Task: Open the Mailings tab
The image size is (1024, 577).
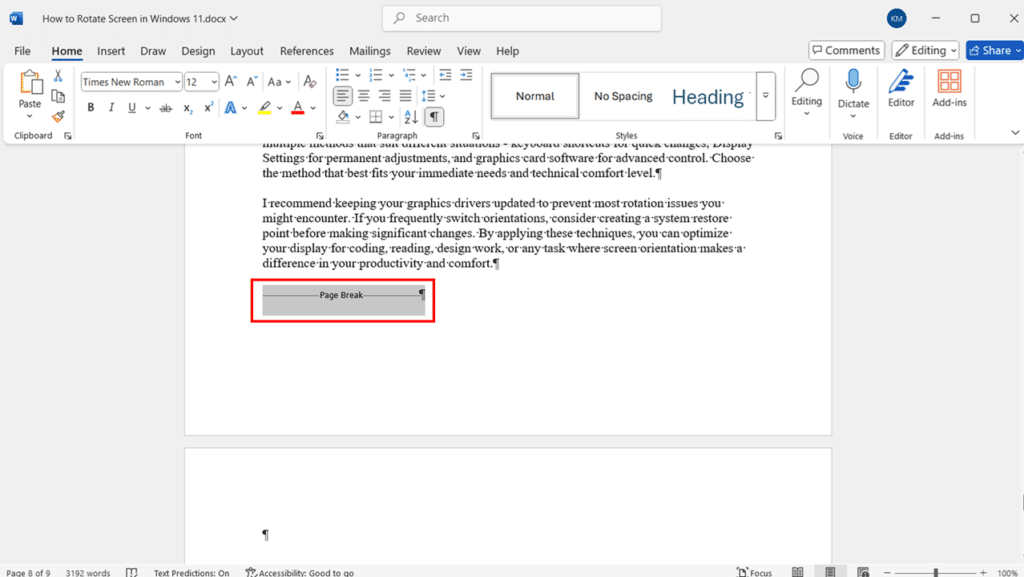Action: click(370, 50)
